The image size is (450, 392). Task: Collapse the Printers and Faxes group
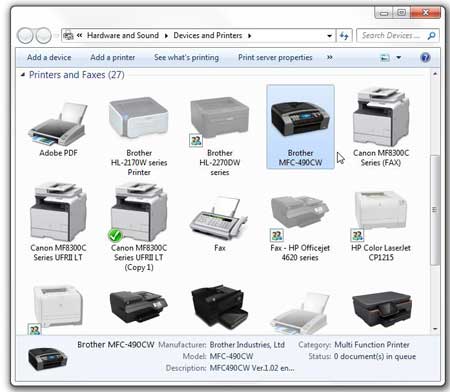click(23, 75)
